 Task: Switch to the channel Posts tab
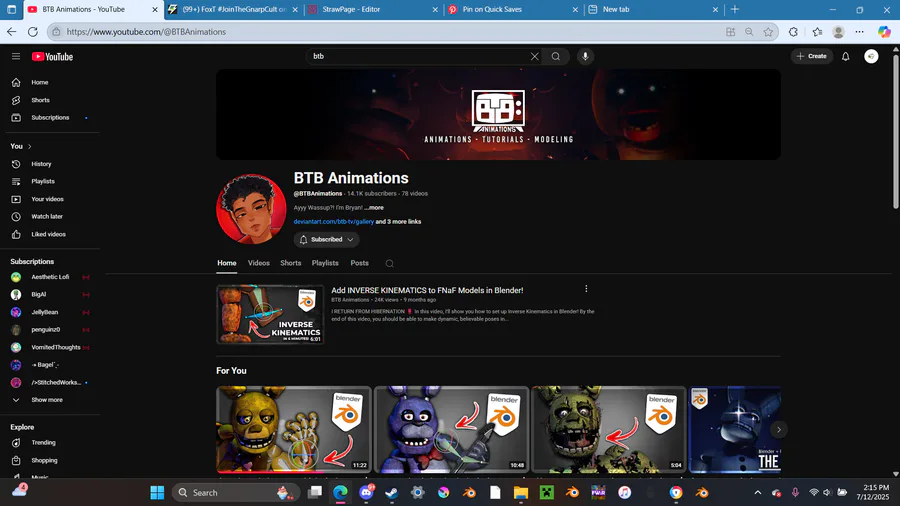359,263
